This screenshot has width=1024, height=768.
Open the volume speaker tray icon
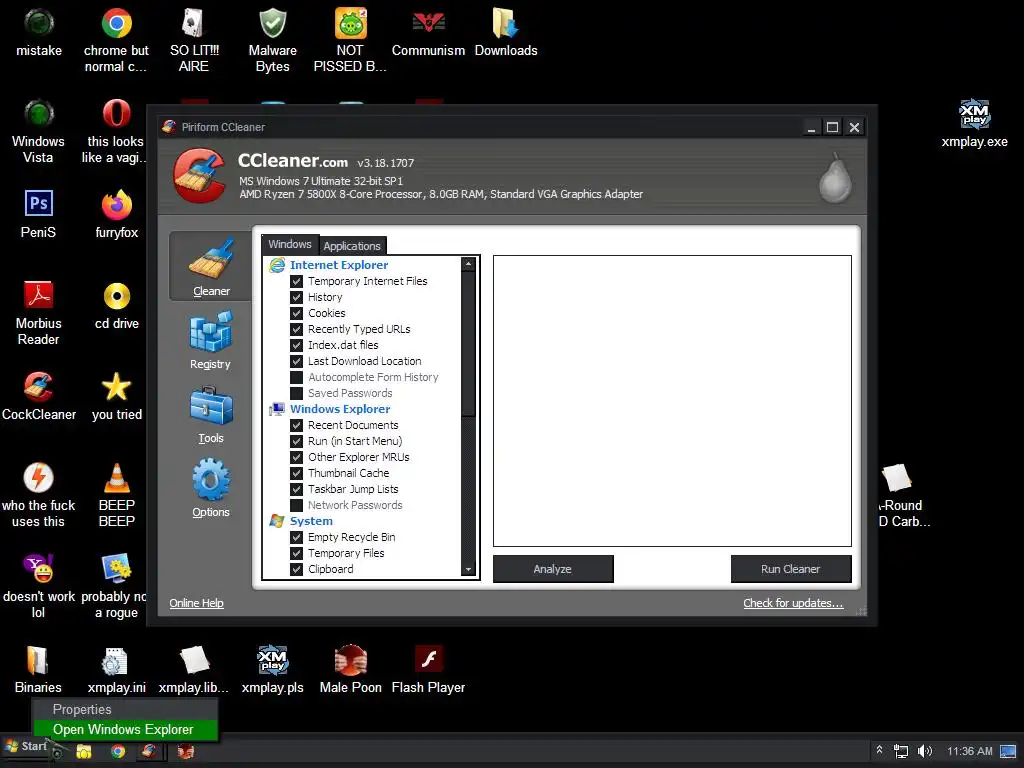[925, 751]
